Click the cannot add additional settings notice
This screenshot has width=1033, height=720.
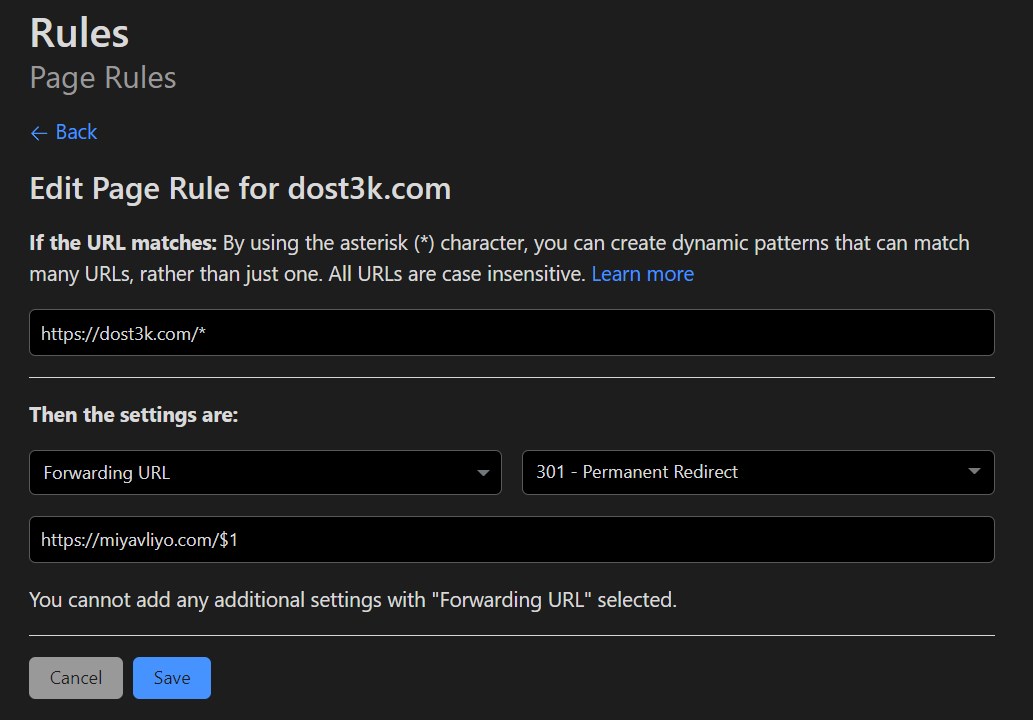353,600
